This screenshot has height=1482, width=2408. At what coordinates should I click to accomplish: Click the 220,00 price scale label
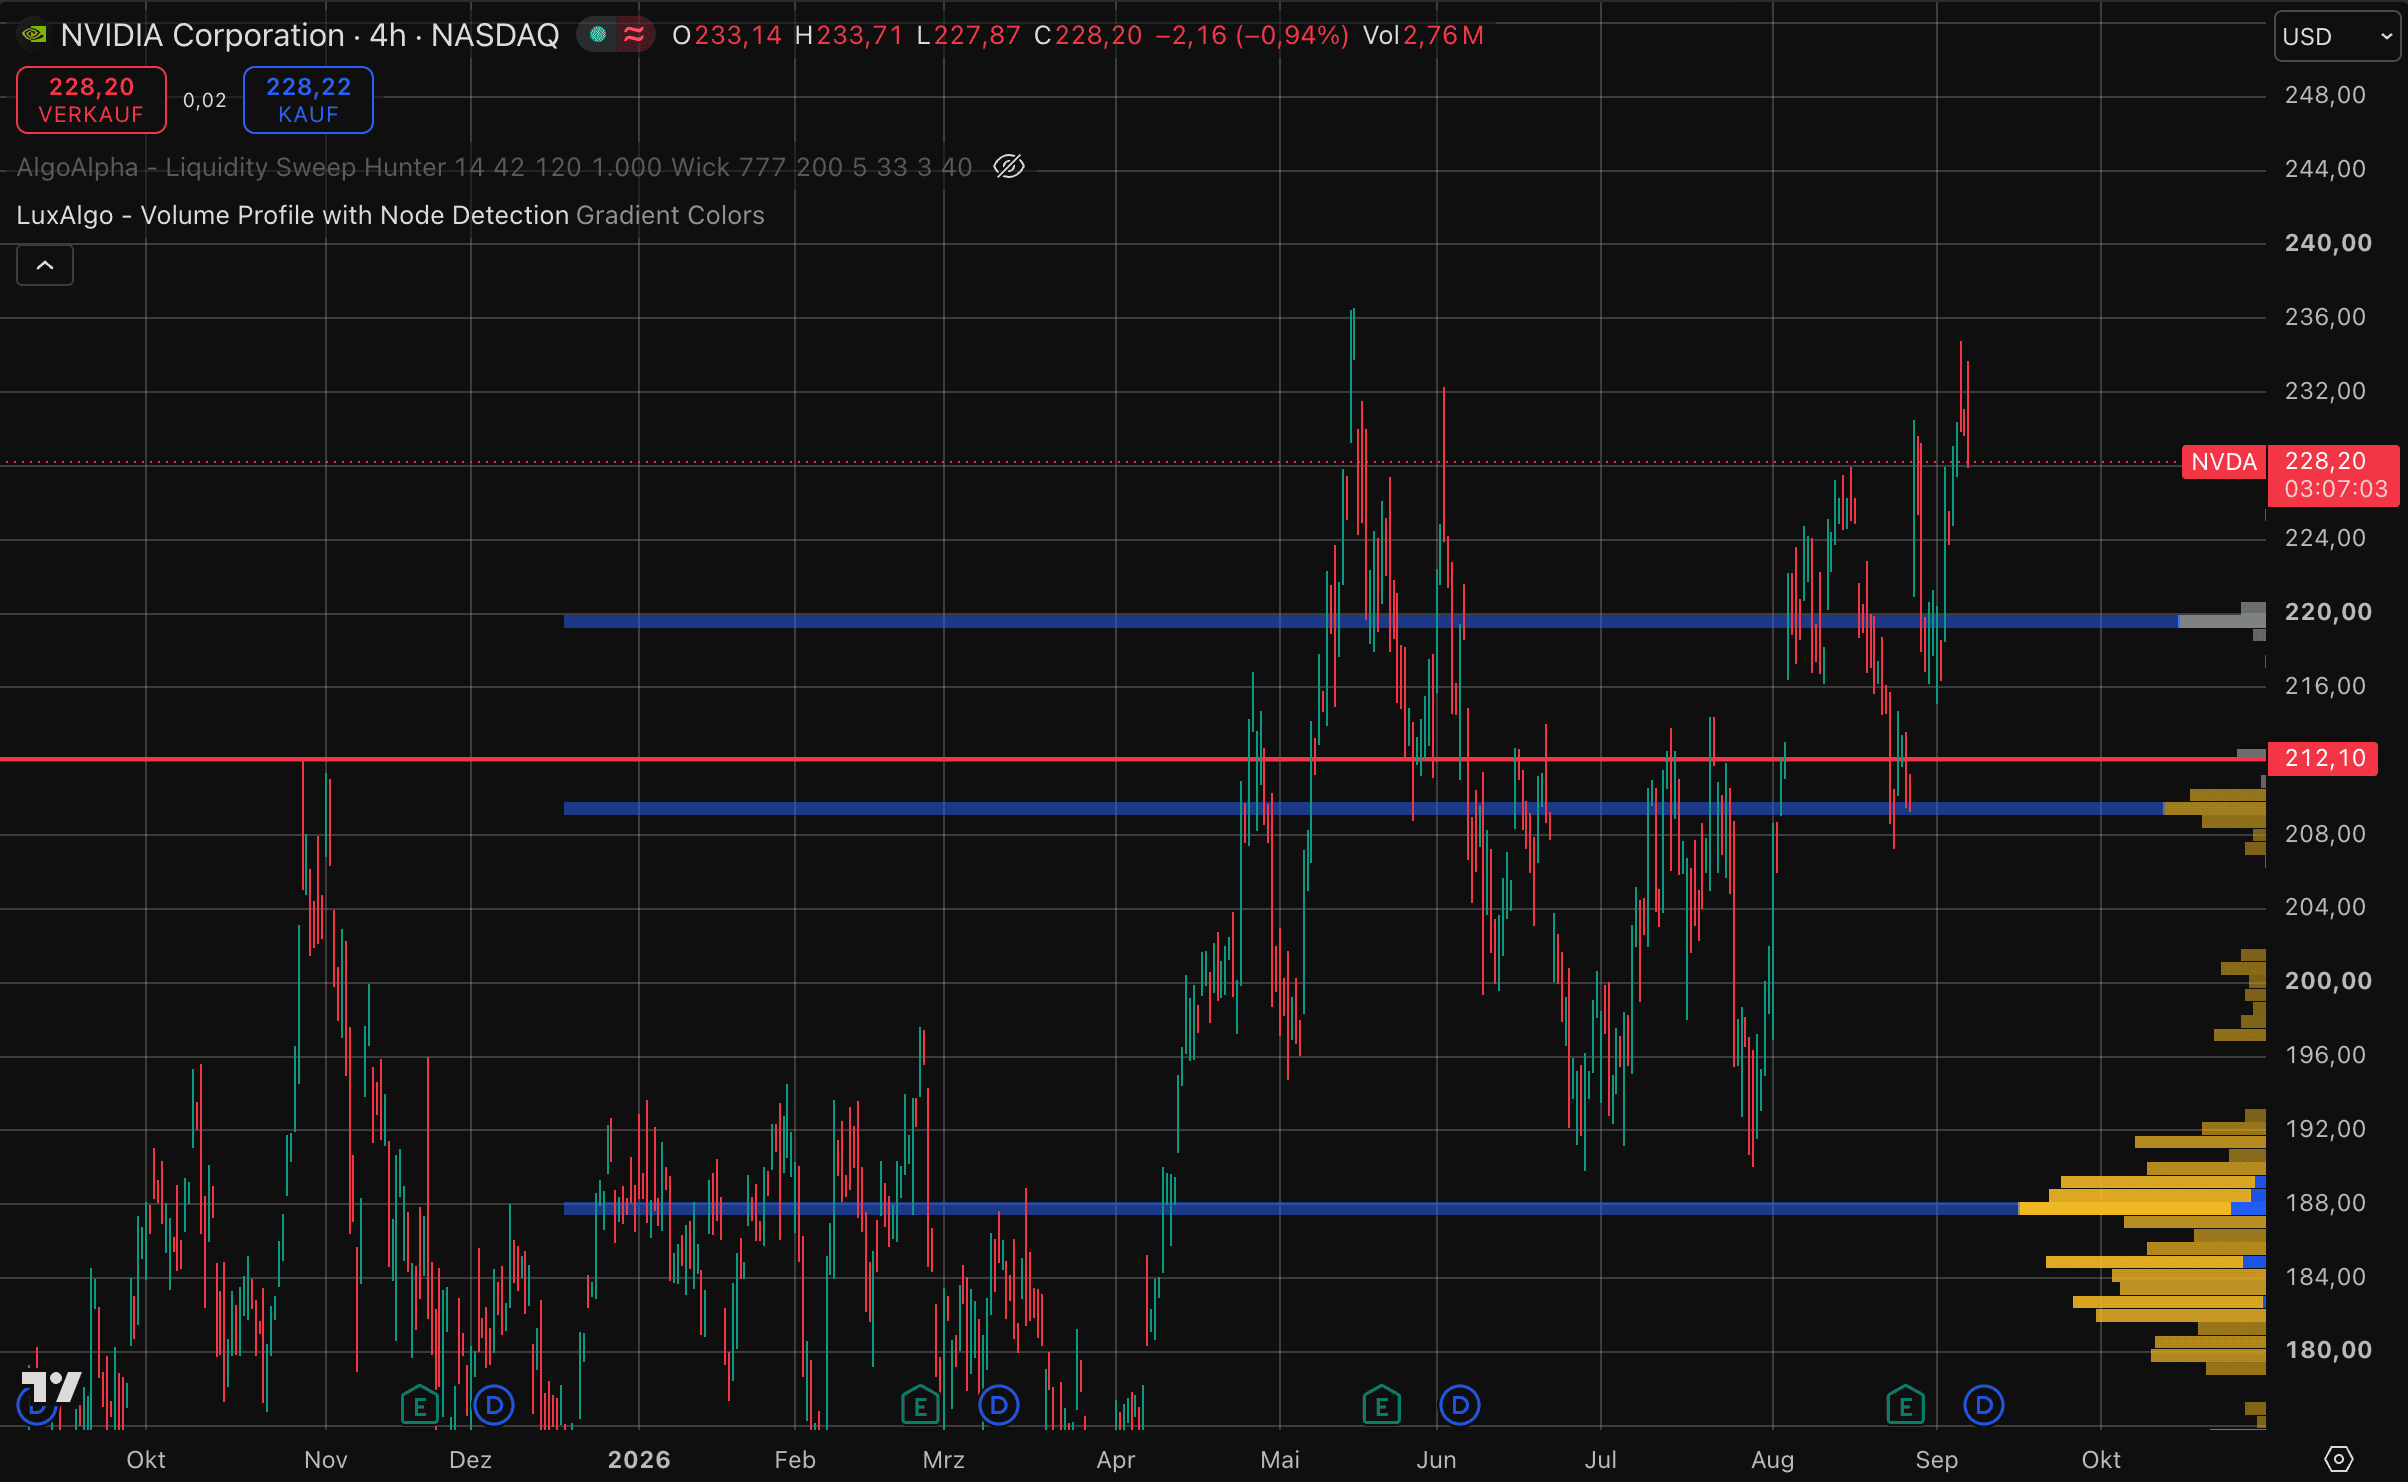point(2328,612)
